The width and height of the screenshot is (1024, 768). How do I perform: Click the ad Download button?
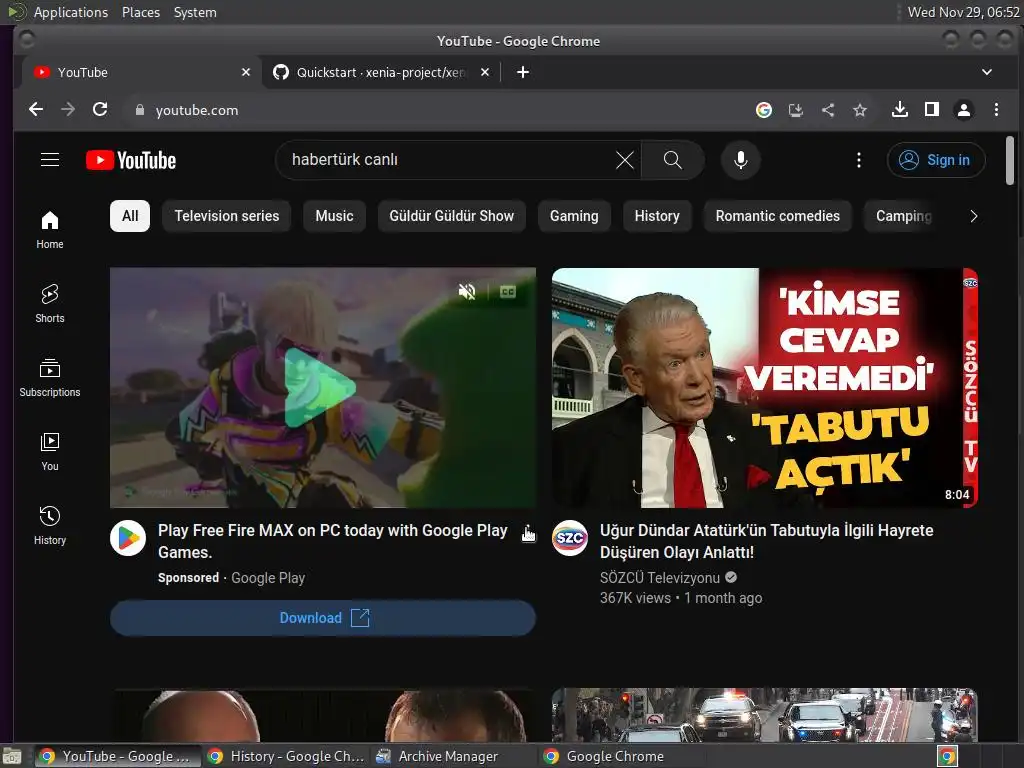click(323, 618)
